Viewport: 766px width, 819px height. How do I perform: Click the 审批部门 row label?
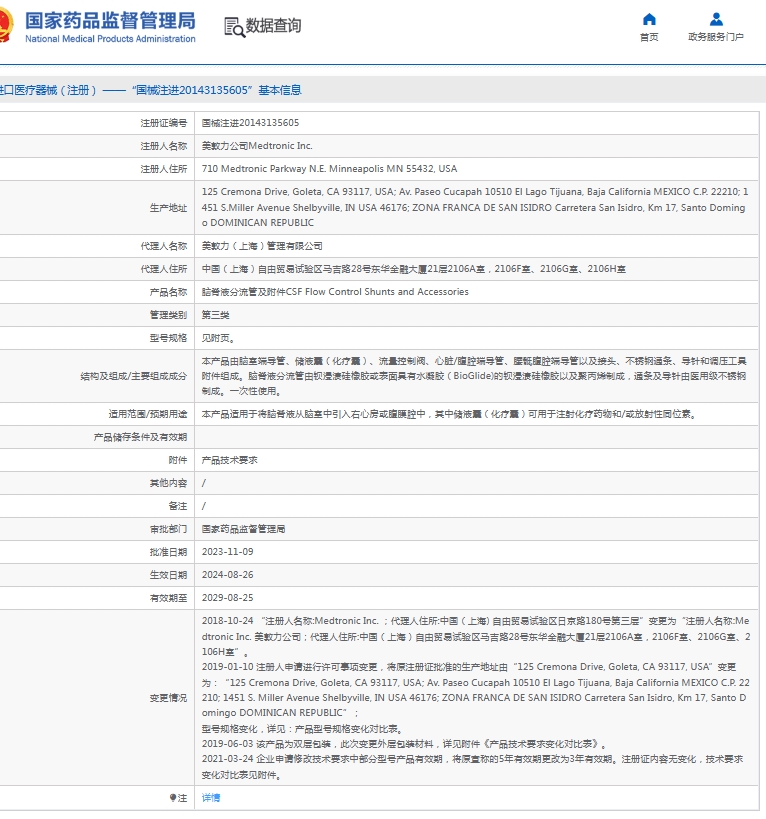168,529
